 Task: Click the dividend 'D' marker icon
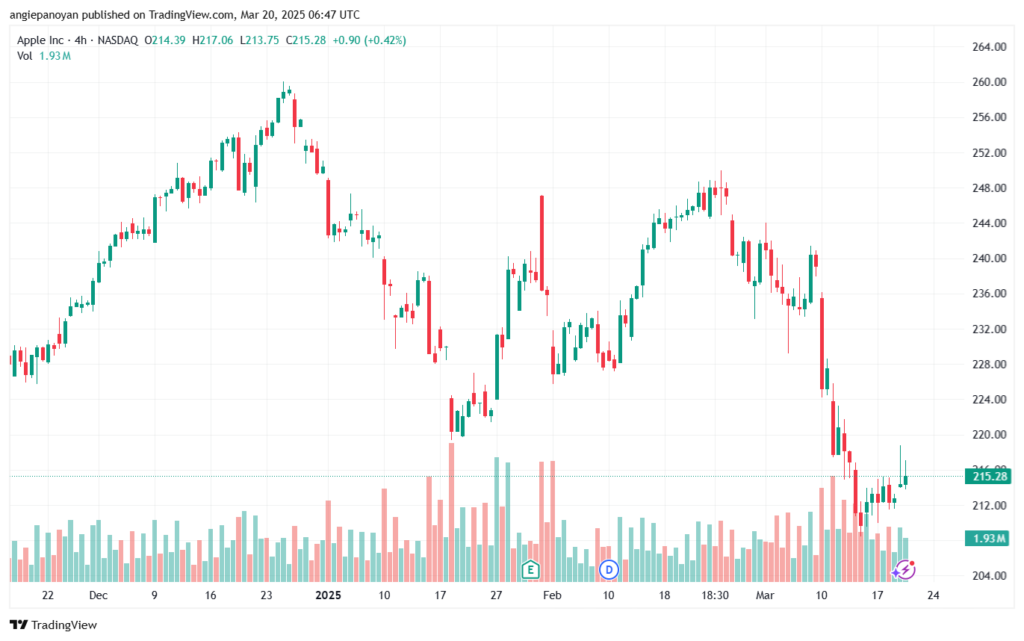609,570
